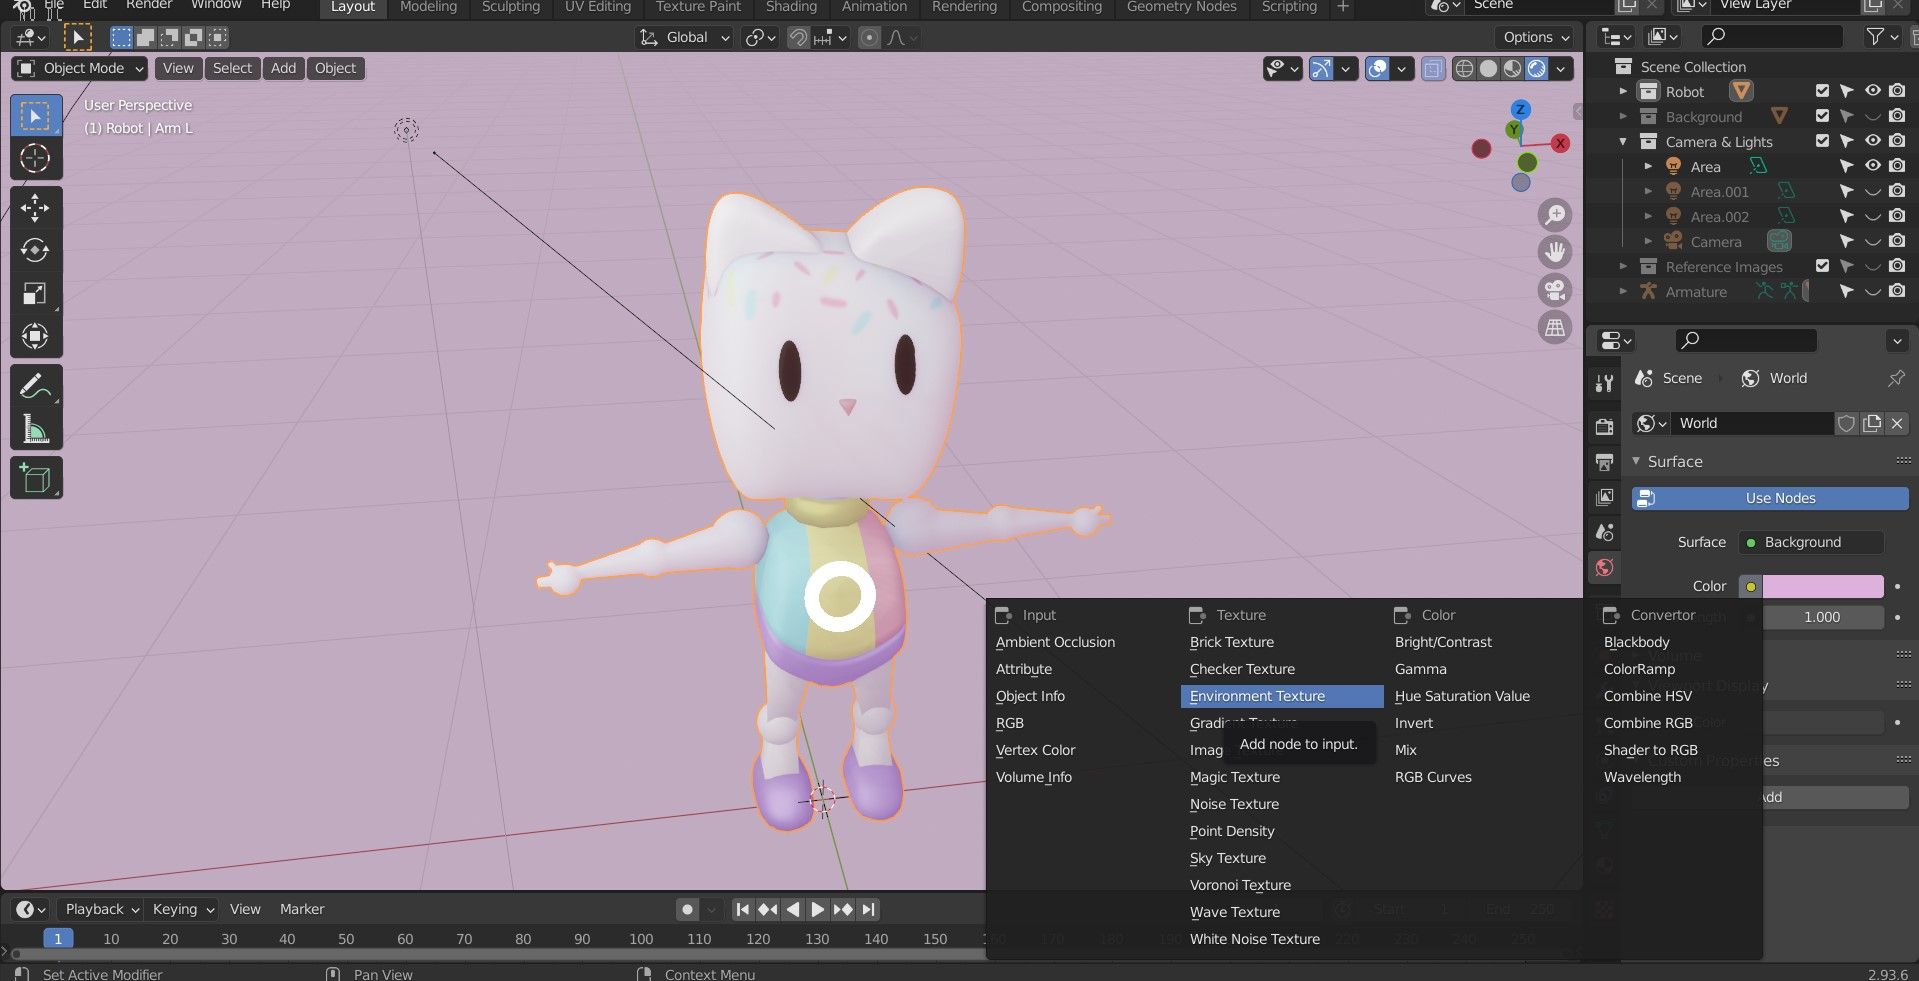Click the pink world Color swatch

point(1822,586)
